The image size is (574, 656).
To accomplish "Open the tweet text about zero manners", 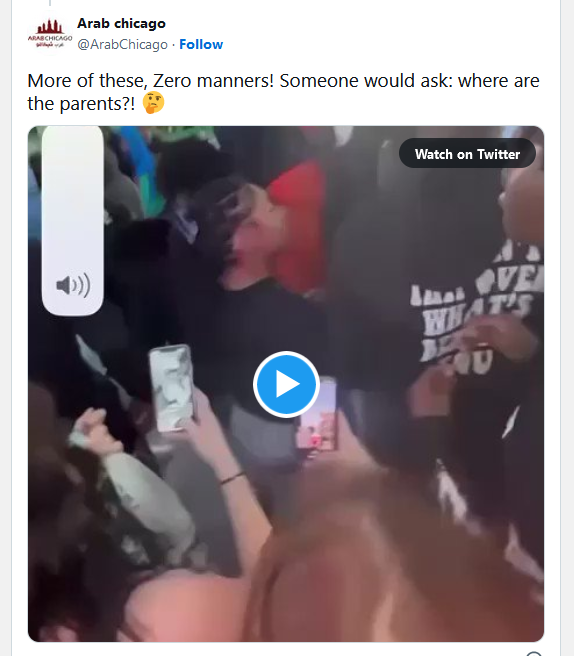I will pyautogui.click(x=283, y=92).
